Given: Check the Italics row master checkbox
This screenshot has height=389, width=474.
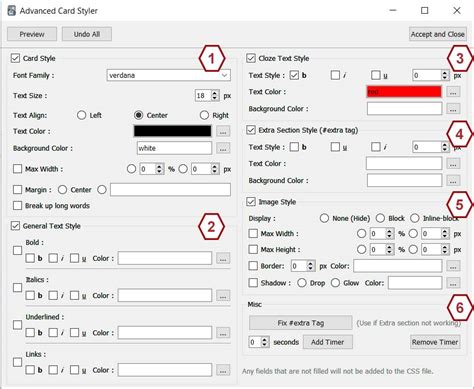Looking at the screenshot, I should click(x=17, y=288).
